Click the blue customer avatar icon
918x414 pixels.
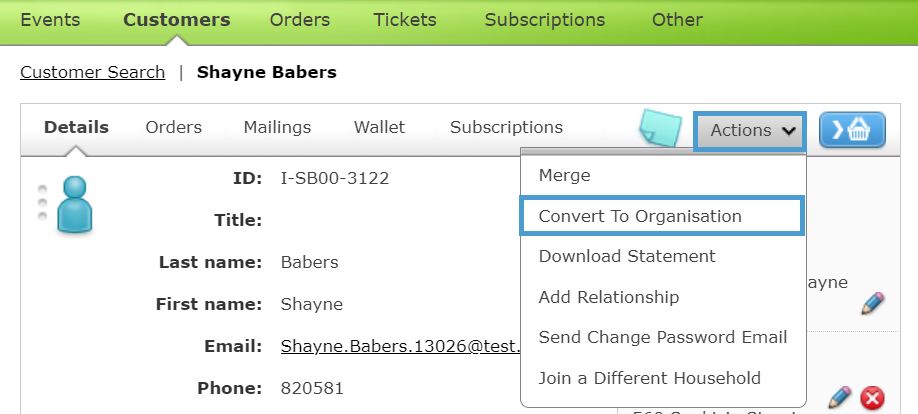74,204
